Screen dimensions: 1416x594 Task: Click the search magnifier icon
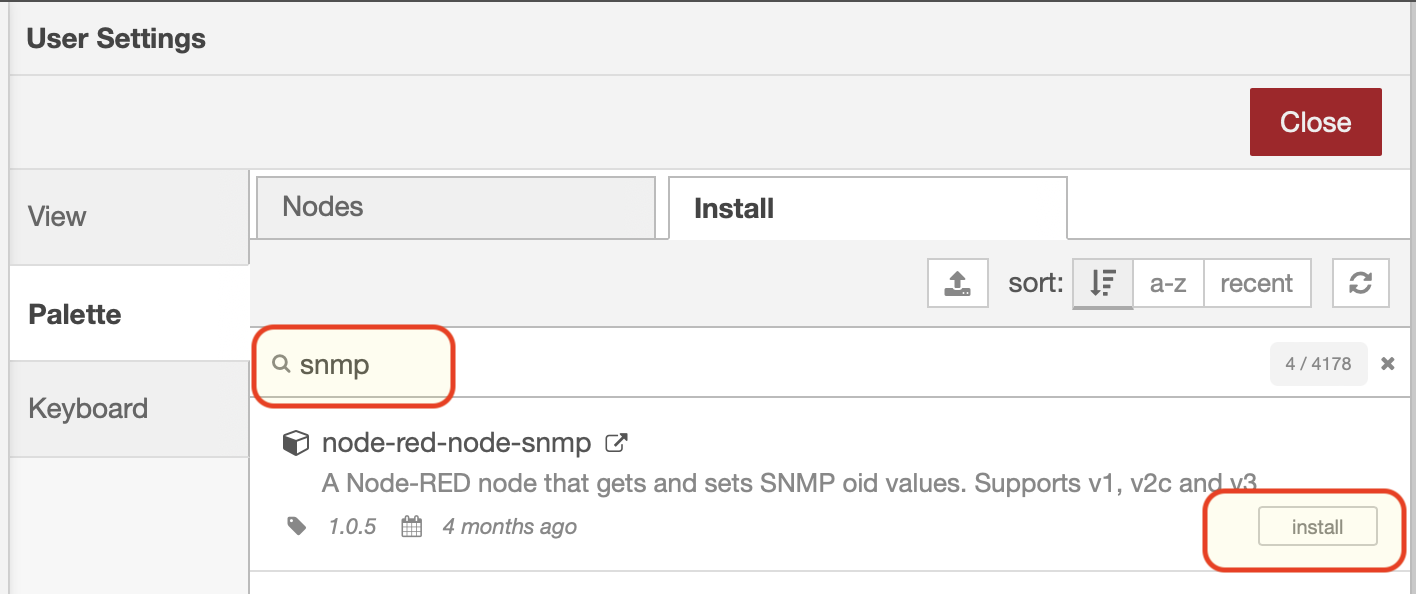282,364
